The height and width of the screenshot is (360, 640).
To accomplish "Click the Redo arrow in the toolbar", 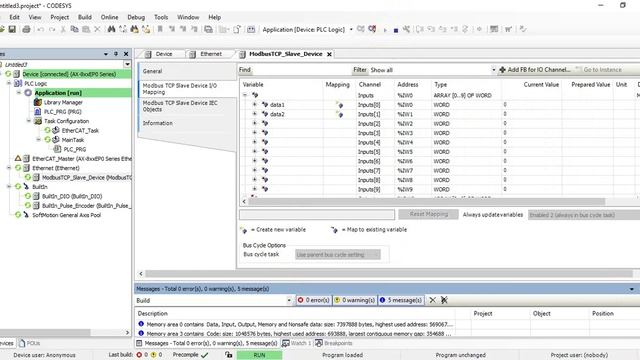I will [x=52, y=29].
